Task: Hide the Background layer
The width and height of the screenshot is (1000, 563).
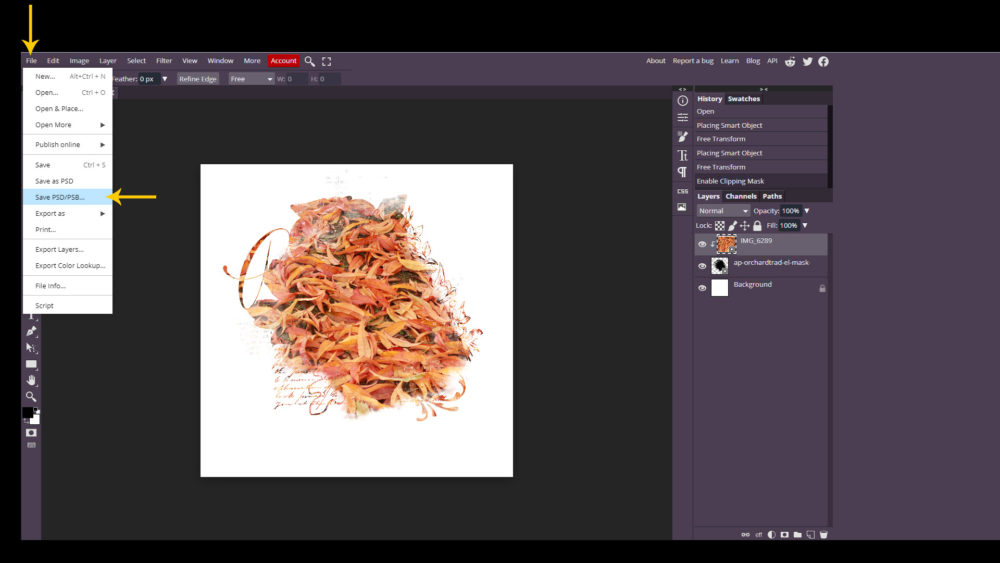Action: [702, 288]
